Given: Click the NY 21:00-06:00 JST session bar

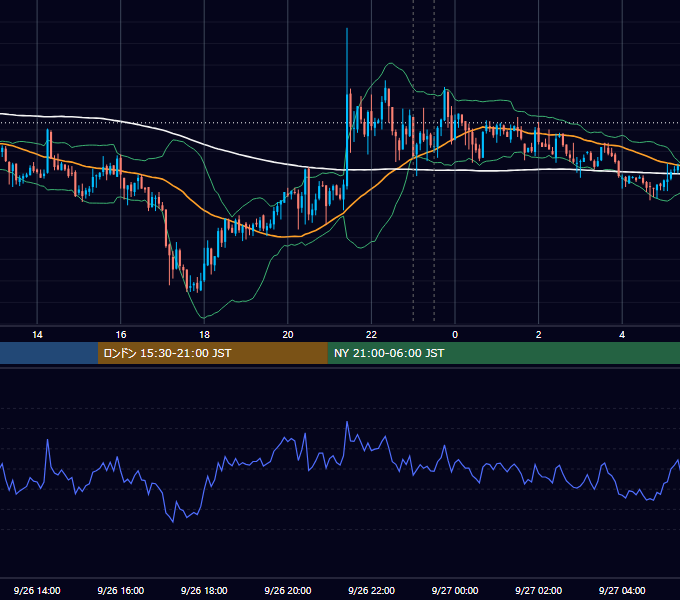Looking at the screenshot, I should pos(503,353).
